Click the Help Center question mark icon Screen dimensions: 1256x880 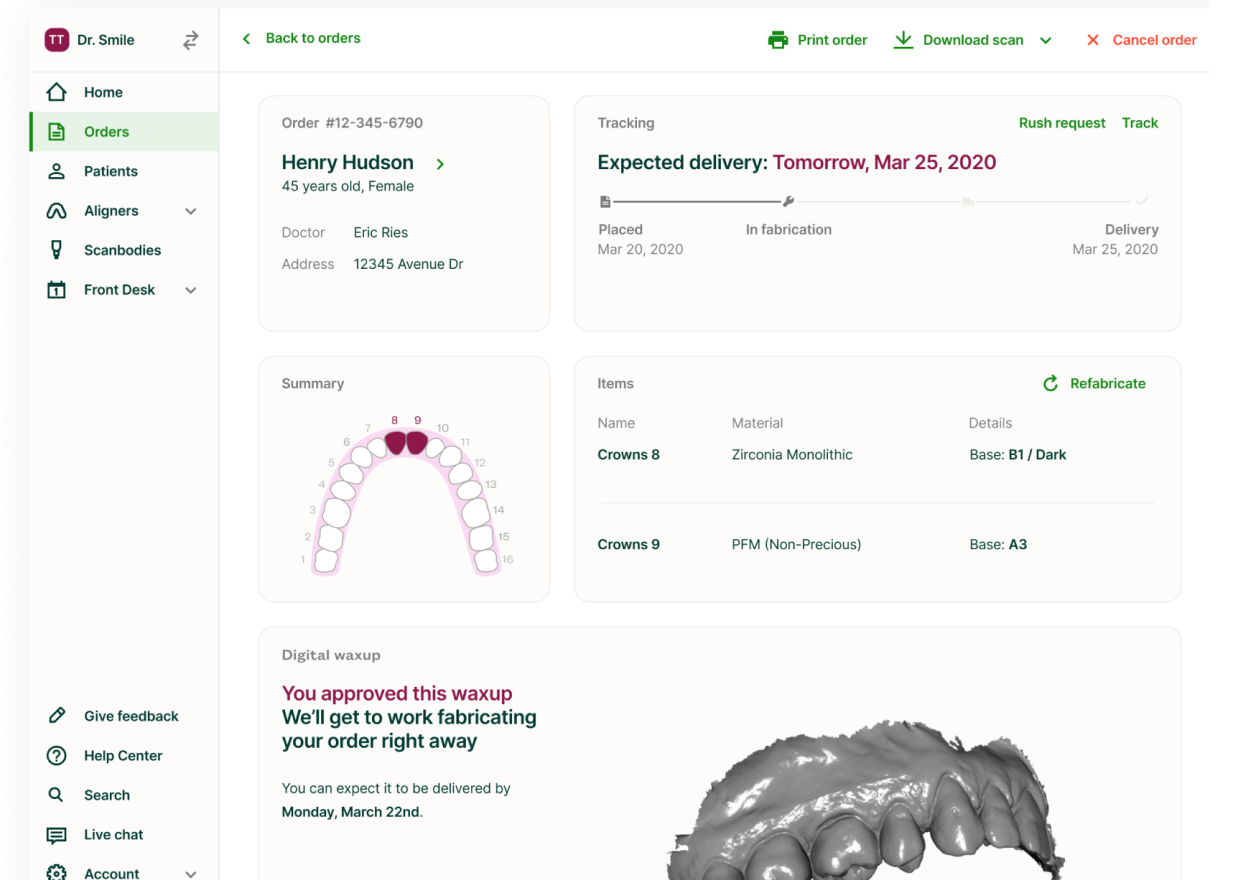pyautogui.click(x=57, y=756)
